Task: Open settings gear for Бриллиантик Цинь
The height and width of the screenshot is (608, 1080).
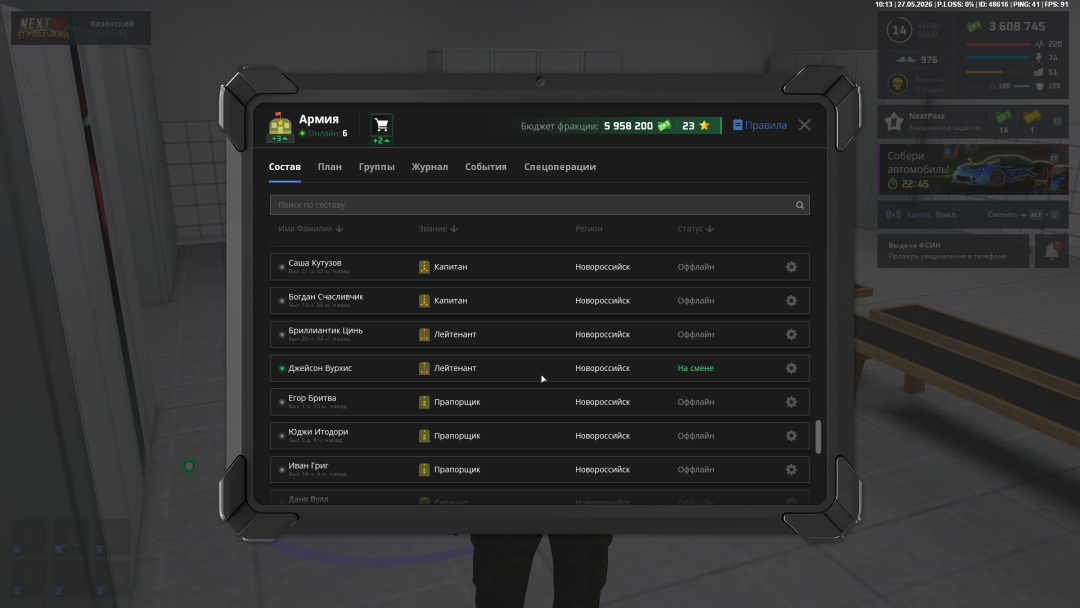Action: (791, 334)
